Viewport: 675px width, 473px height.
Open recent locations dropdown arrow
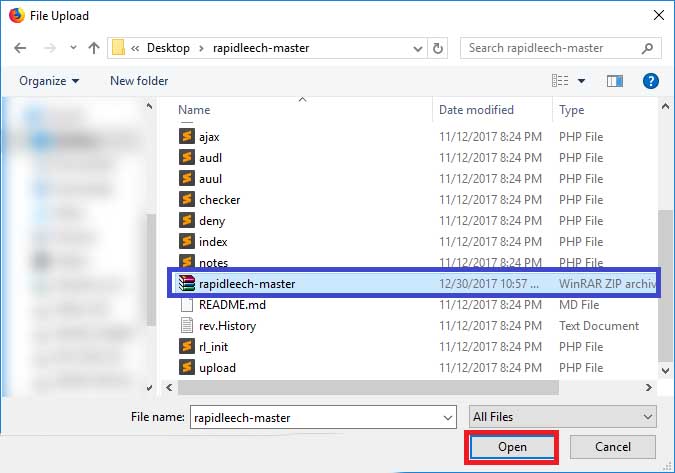pyautogui.click(x=73, y=48)
